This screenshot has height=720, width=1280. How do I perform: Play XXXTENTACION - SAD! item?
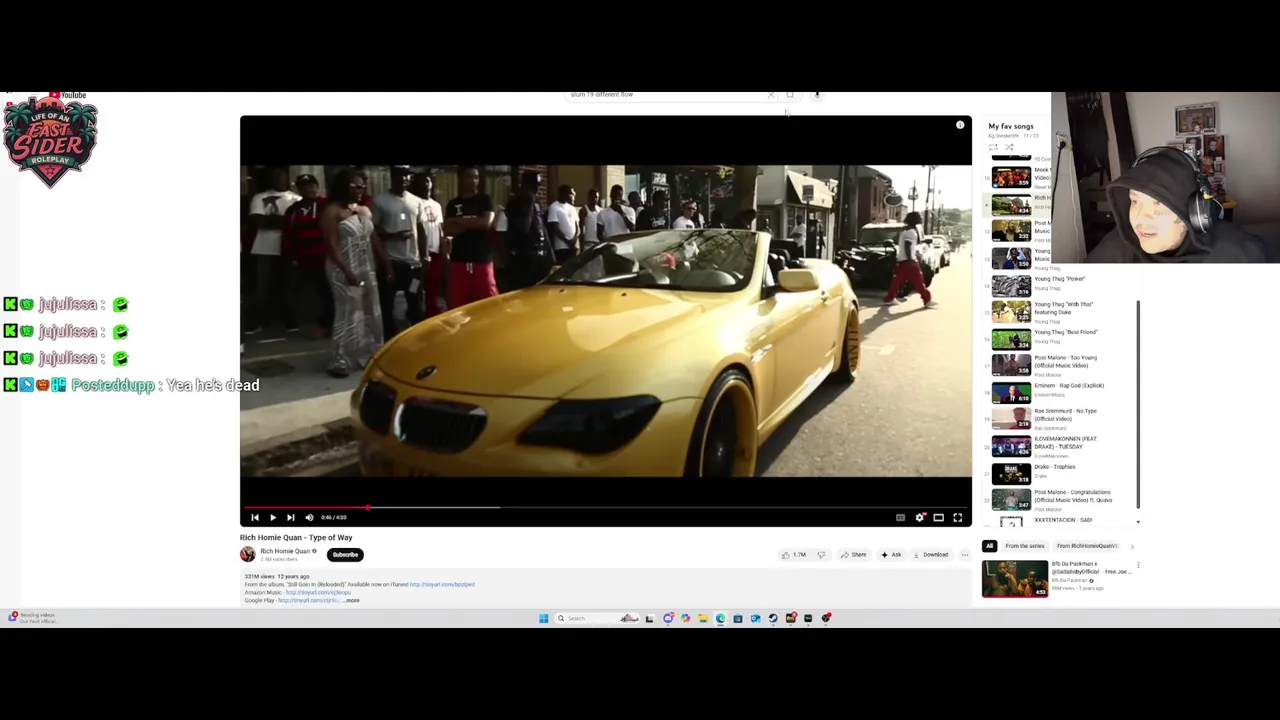pyautogui.click(x=1060, y=521)
